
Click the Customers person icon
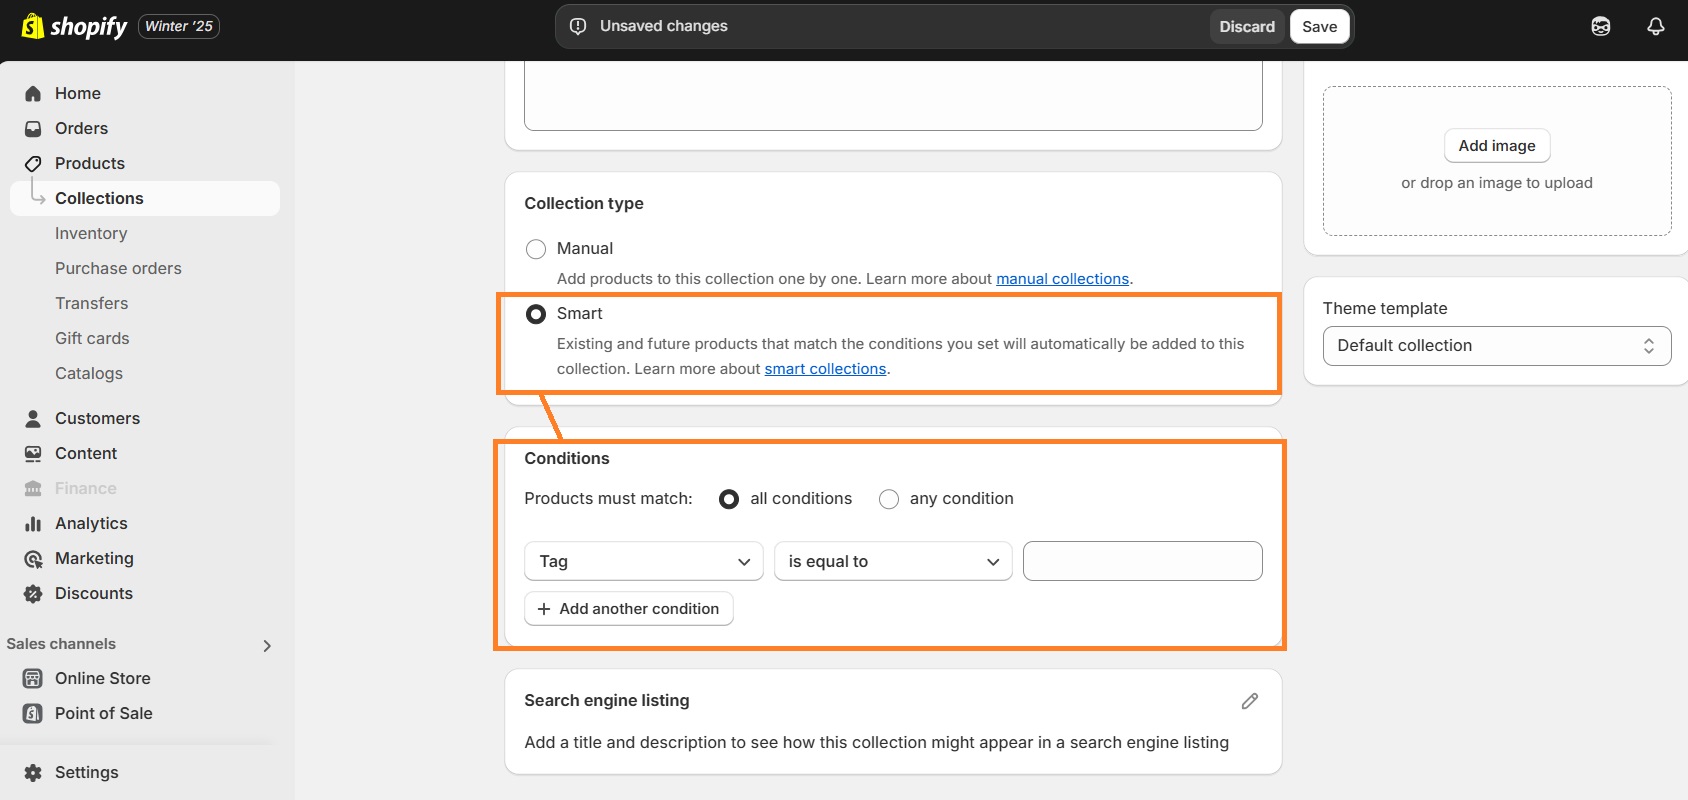tap(33, 418)
